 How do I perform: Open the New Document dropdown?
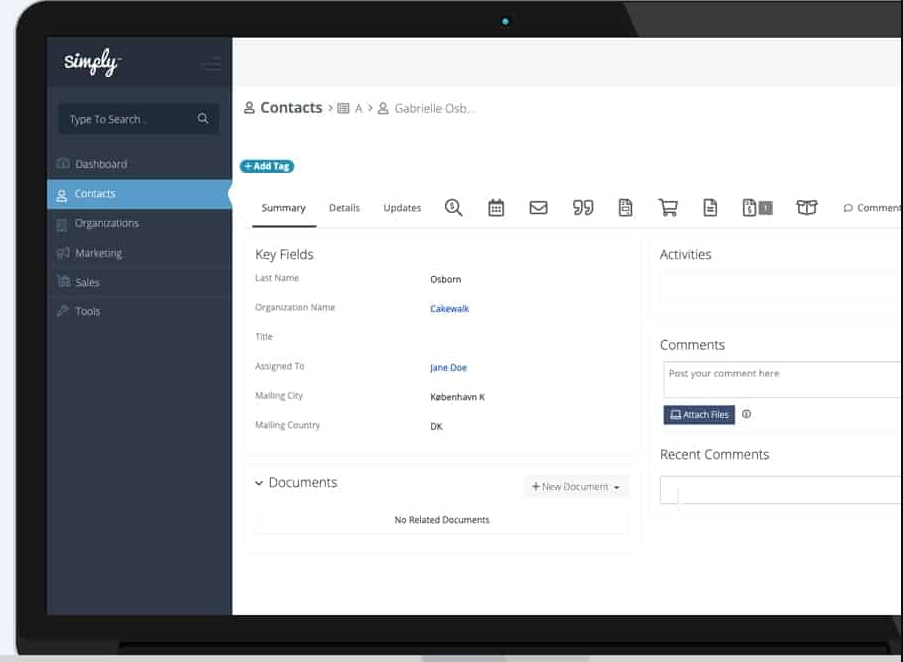[576, 487]
